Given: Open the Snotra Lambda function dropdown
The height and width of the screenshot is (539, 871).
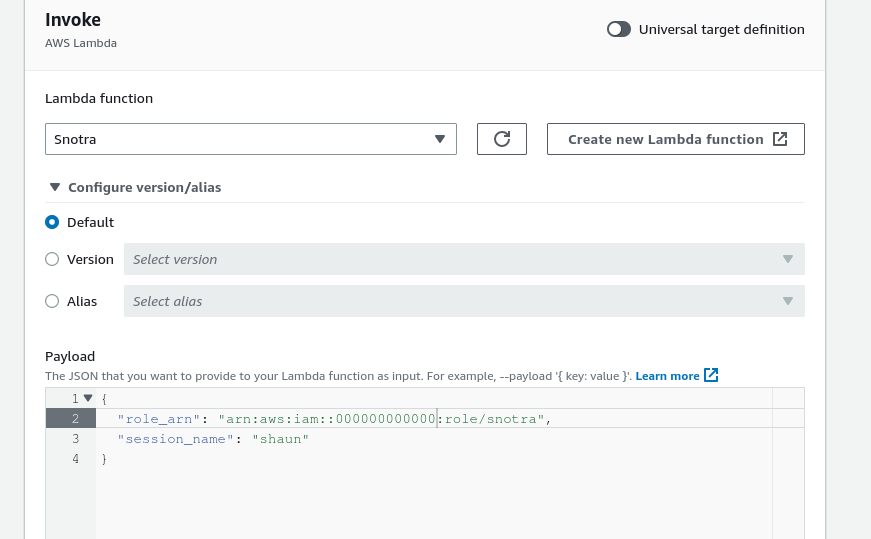Looking at the screenshot, I should 250,139.
